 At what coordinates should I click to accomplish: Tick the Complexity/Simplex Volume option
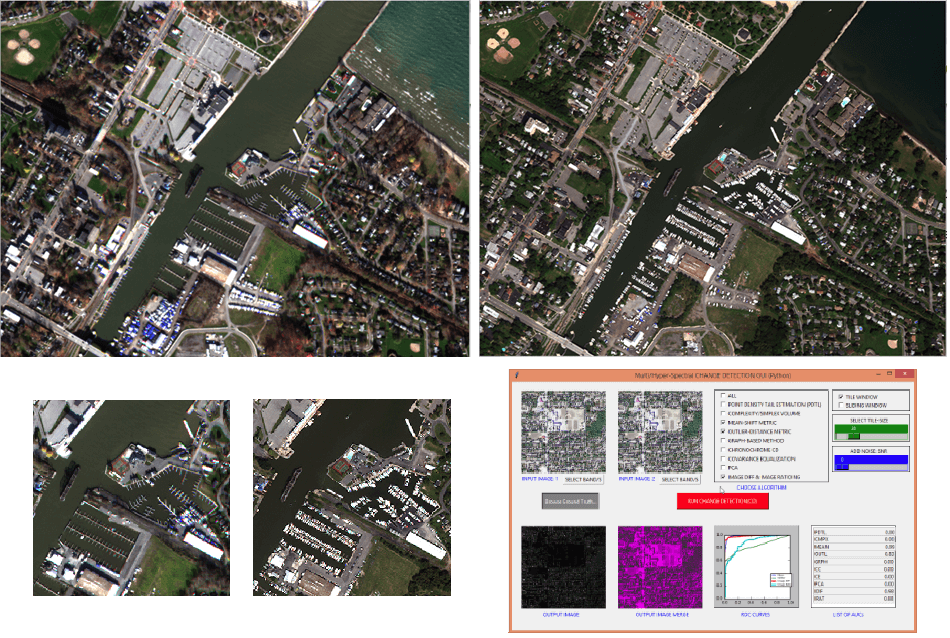(x=724, y=414)
